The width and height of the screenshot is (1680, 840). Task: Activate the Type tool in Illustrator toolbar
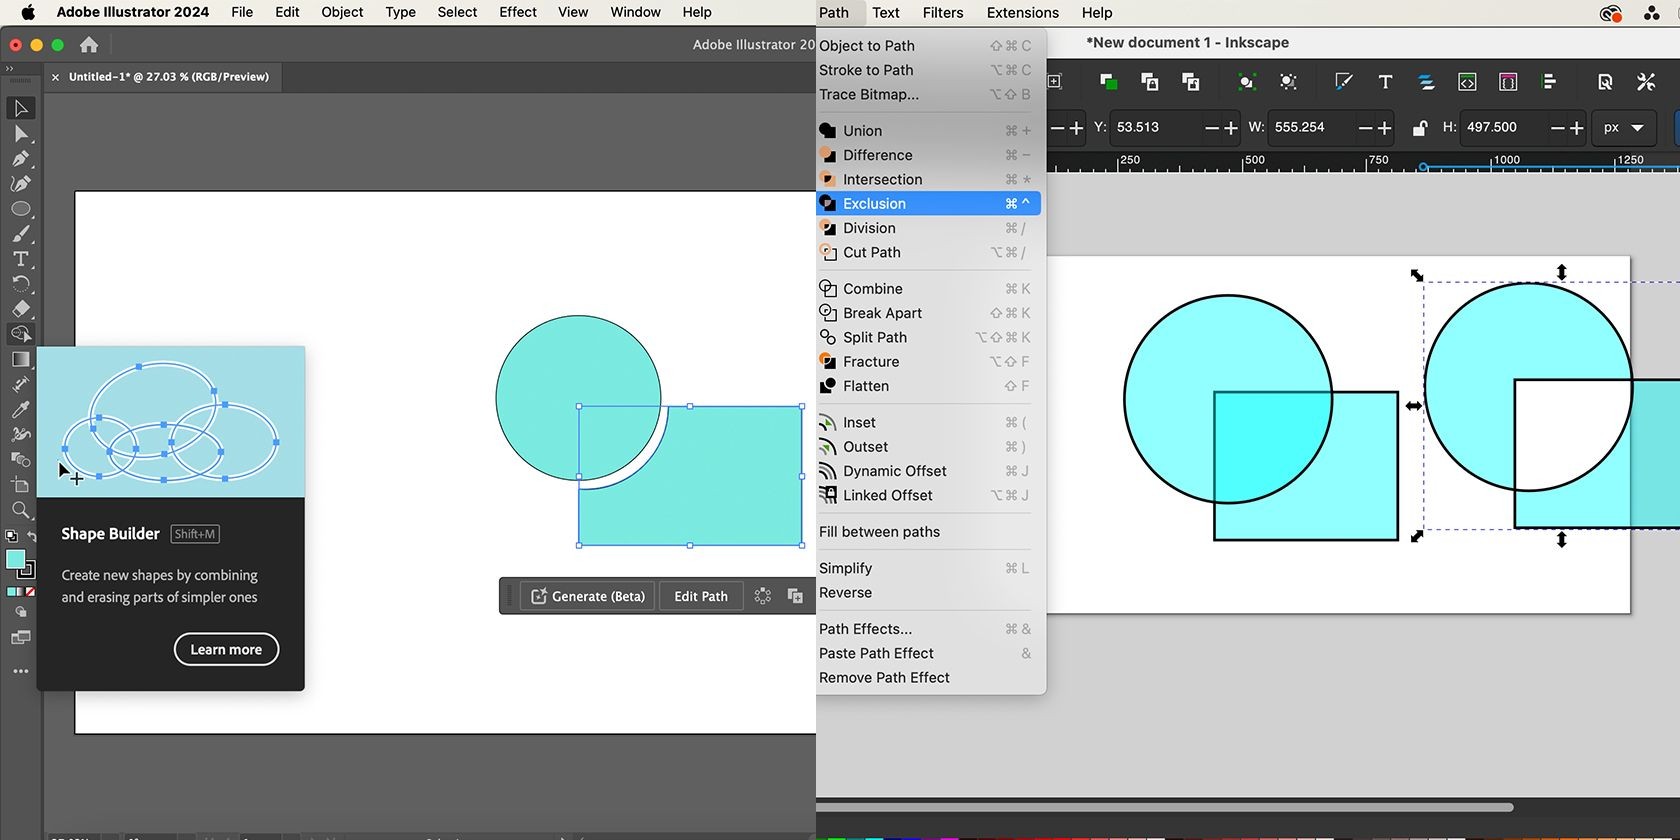(21, 259)
